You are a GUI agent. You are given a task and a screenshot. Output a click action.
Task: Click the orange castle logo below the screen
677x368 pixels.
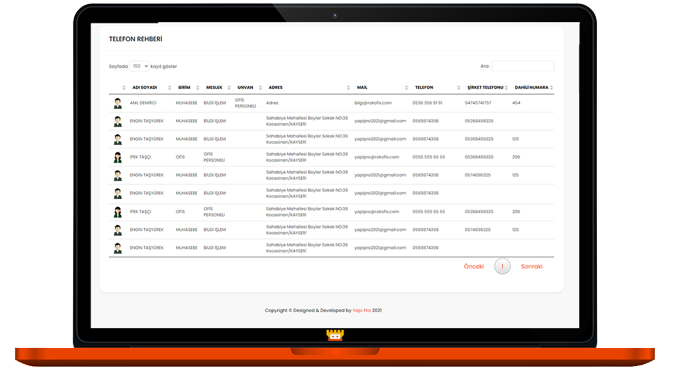coord(335,335)
